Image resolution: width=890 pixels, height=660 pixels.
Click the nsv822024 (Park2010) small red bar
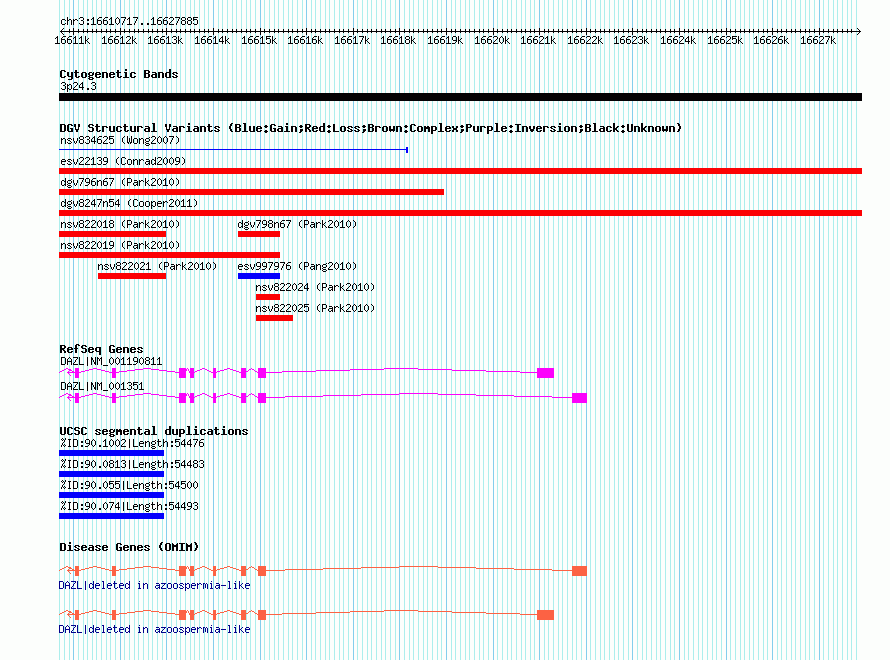tap(268, 297)
